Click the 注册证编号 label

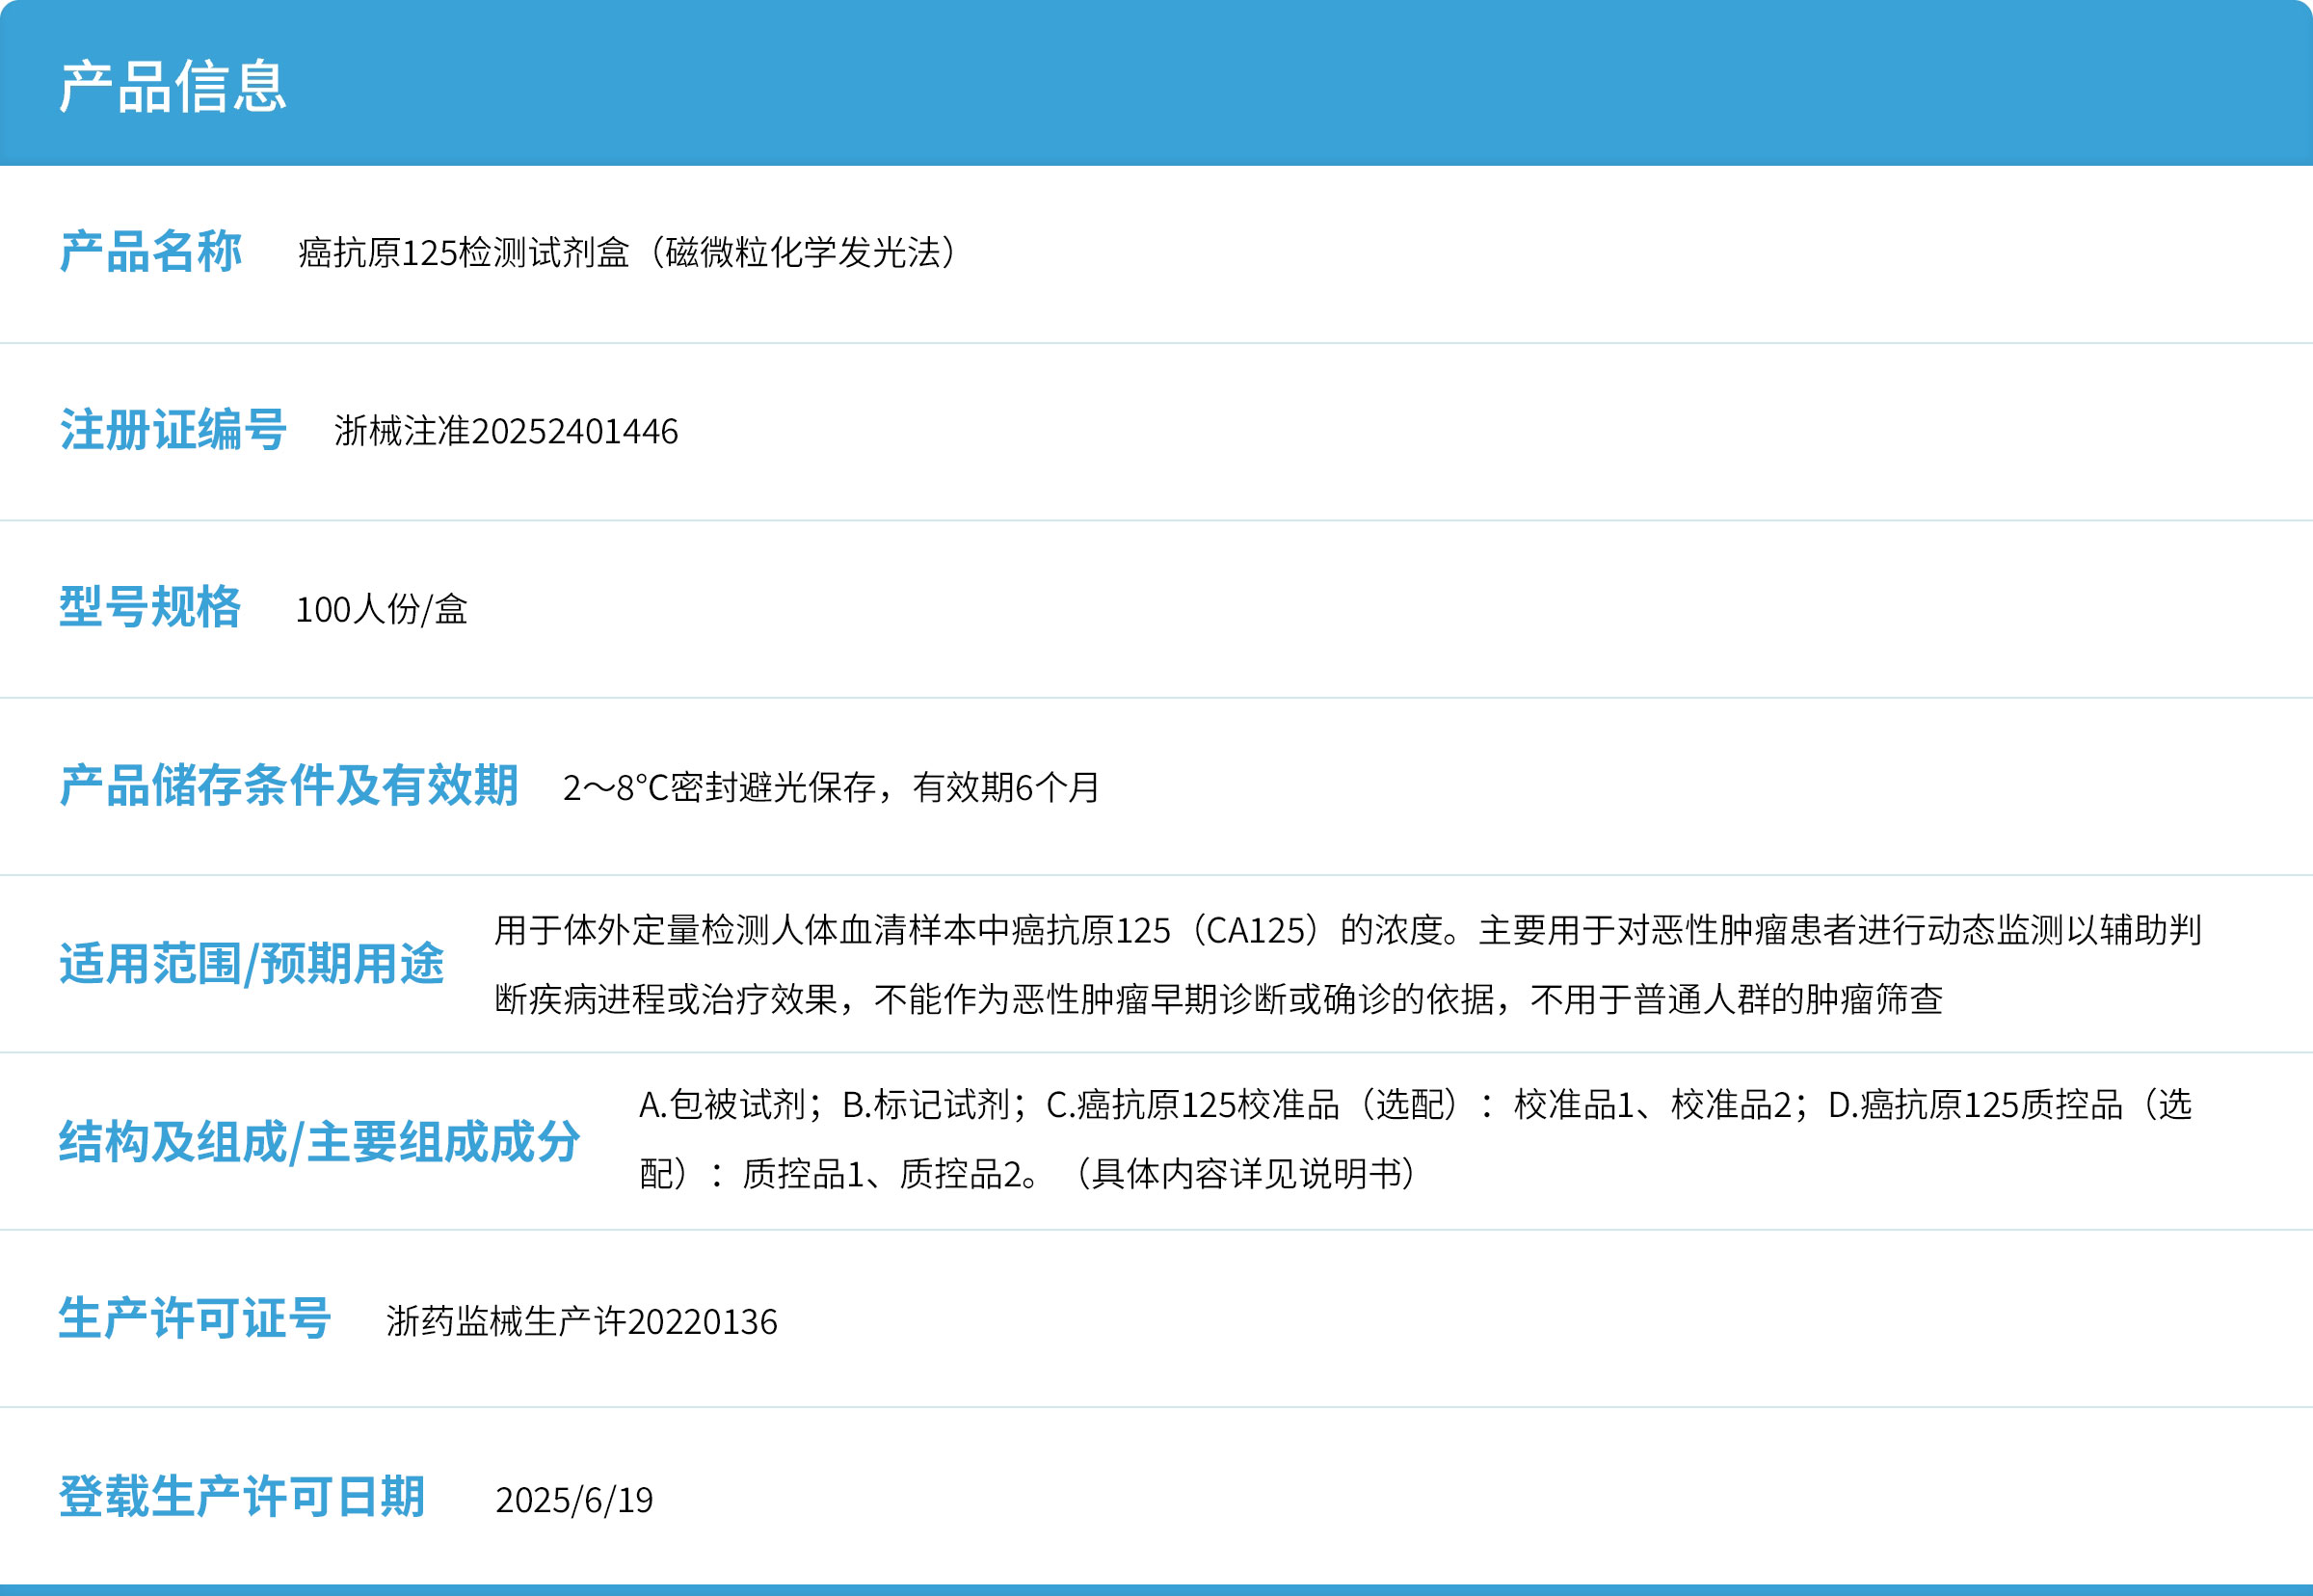click(173, 430)
